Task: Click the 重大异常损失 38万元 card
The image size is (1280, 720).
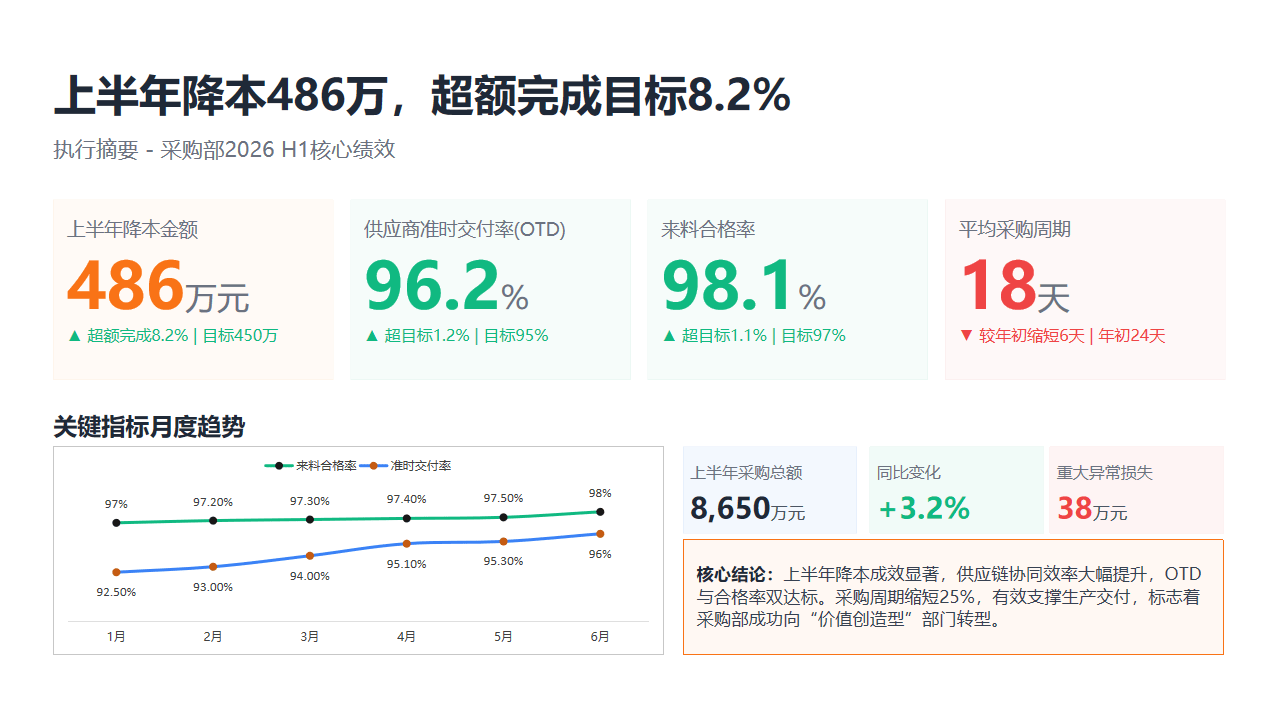Action: [1136, 490]
